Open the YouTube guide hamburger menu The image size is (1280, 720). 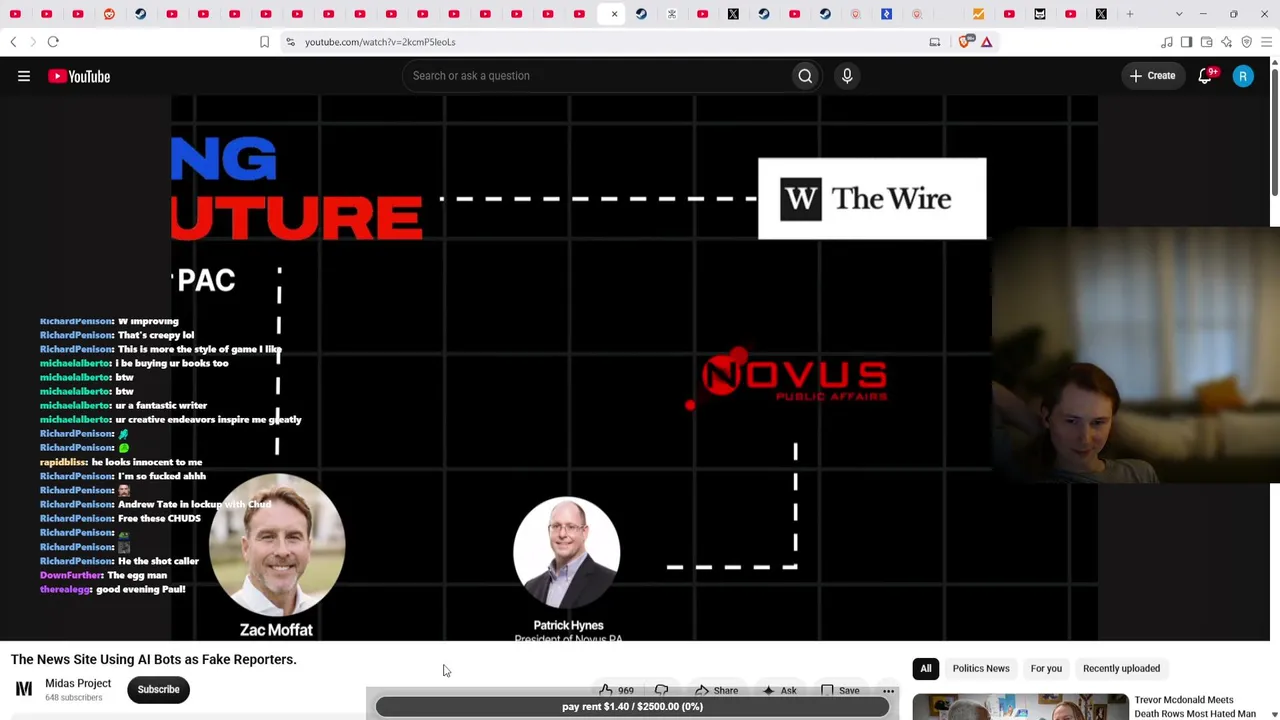point(24,76)
